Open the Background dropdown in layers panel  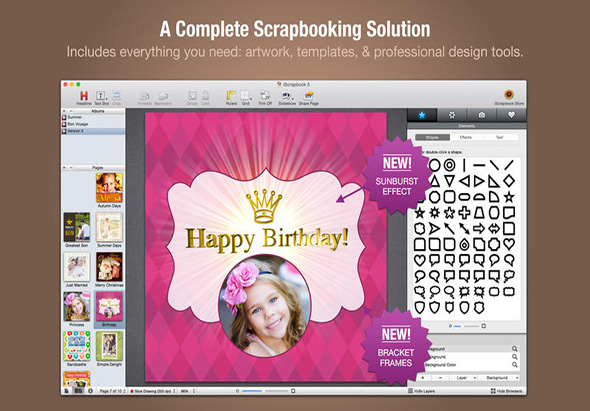(499, 378)
